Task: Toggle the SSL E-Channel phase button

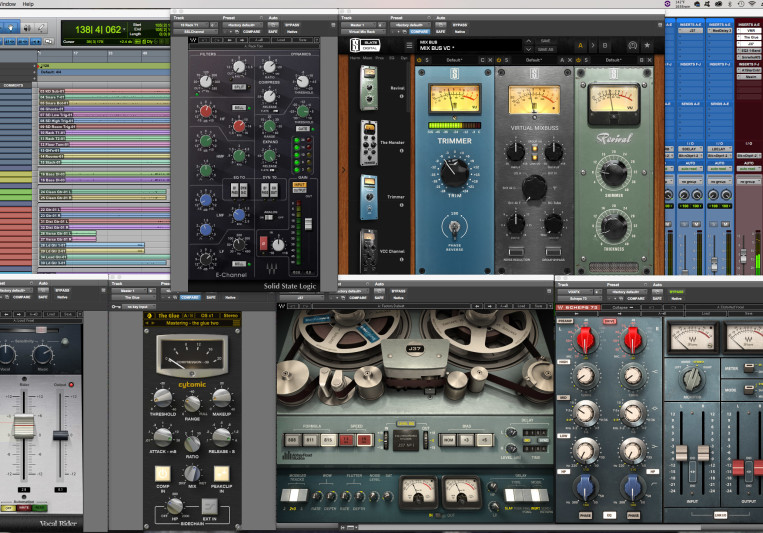Action: click(263, 243)
